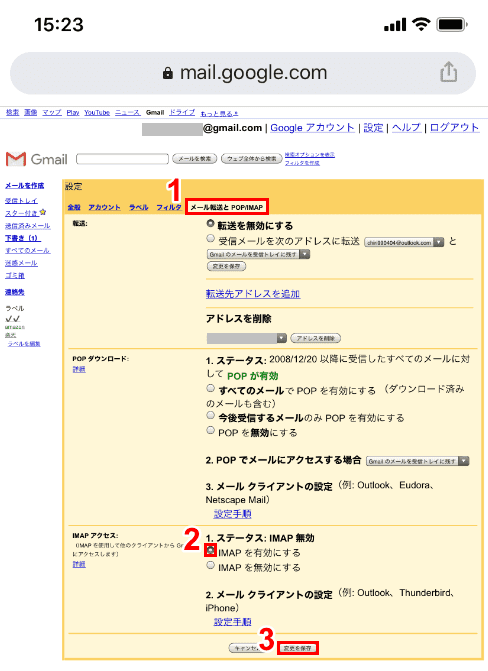Select メール転送と POP/IMAP tab
The image size is (488, 671).
click(x=227, y=207)
